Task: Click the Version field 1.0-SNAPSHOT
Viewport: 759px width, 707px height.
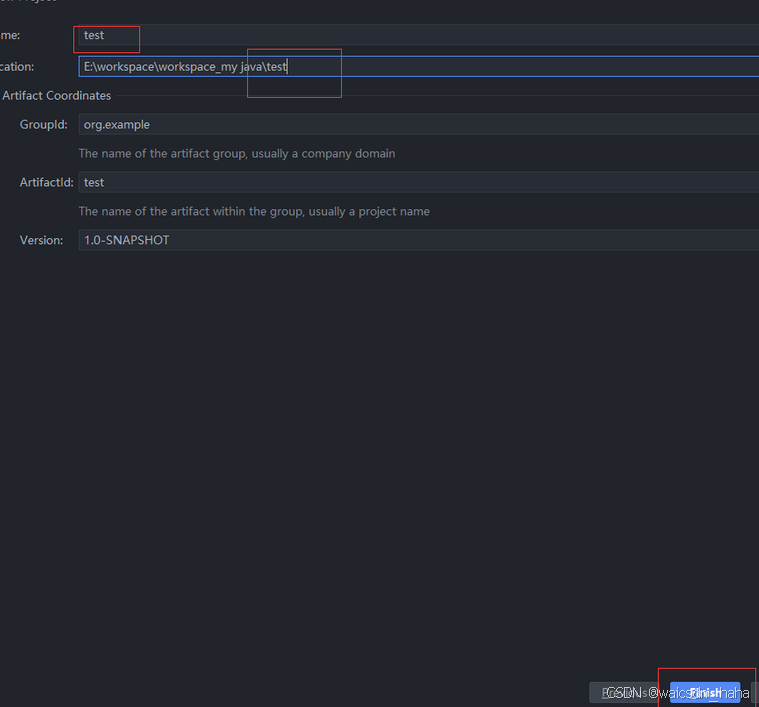Action: coord(418,240)
